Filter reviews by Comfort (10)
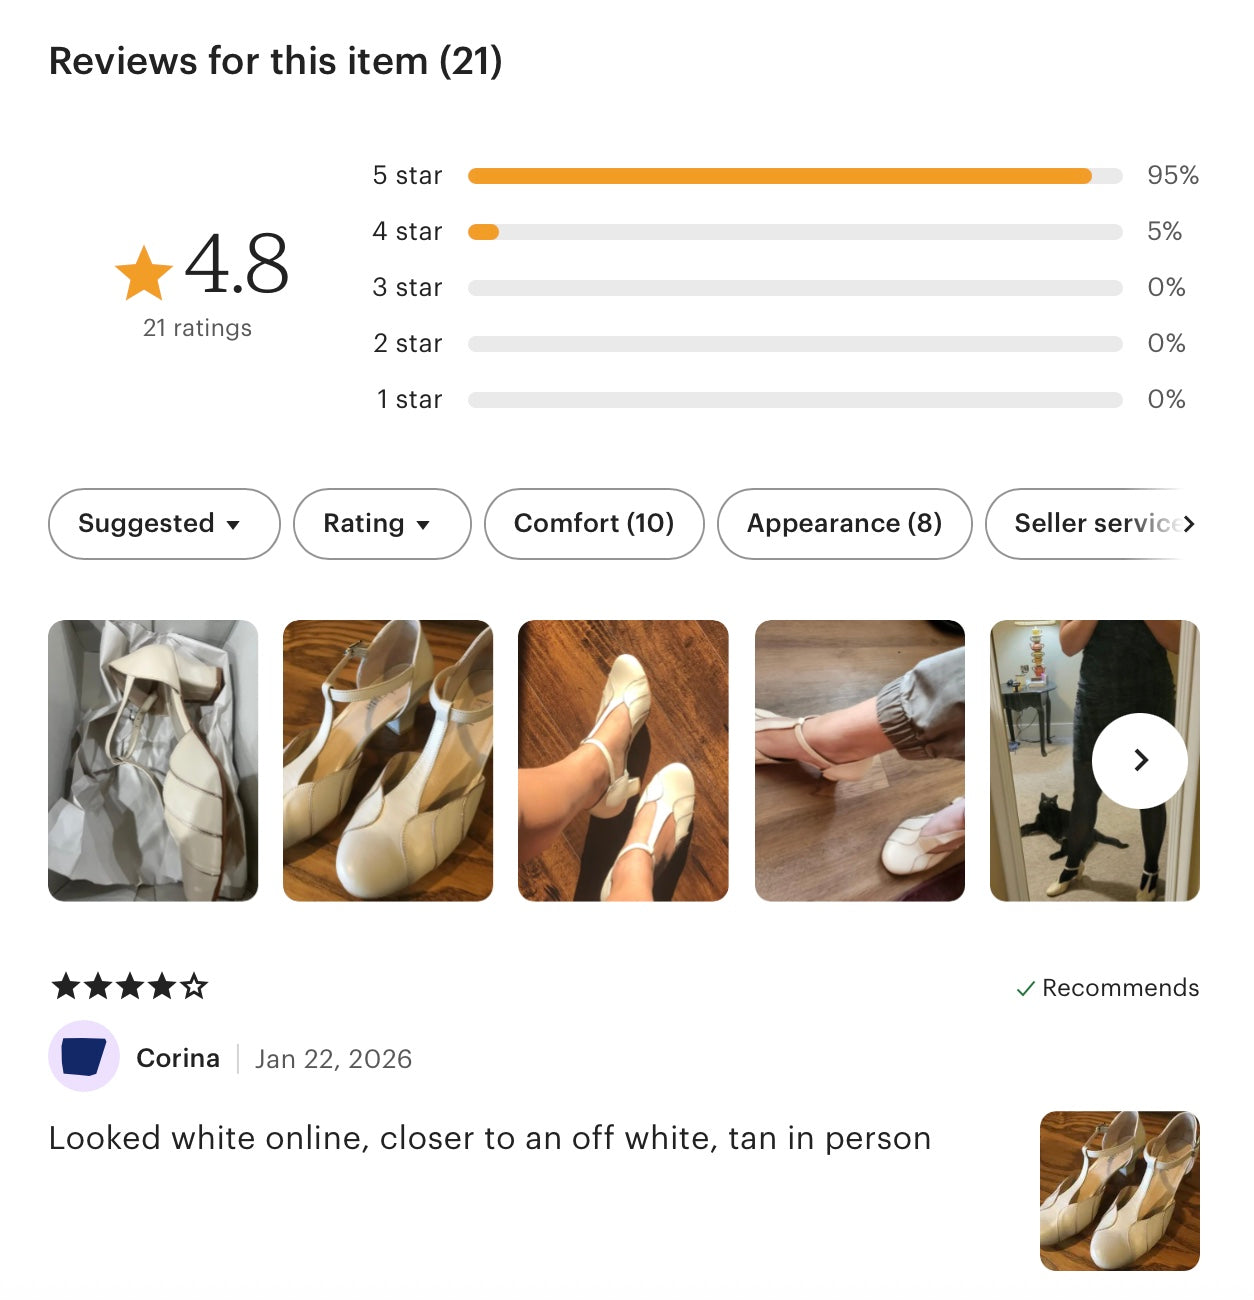The image size is (1254, 1300). [594, 524]
